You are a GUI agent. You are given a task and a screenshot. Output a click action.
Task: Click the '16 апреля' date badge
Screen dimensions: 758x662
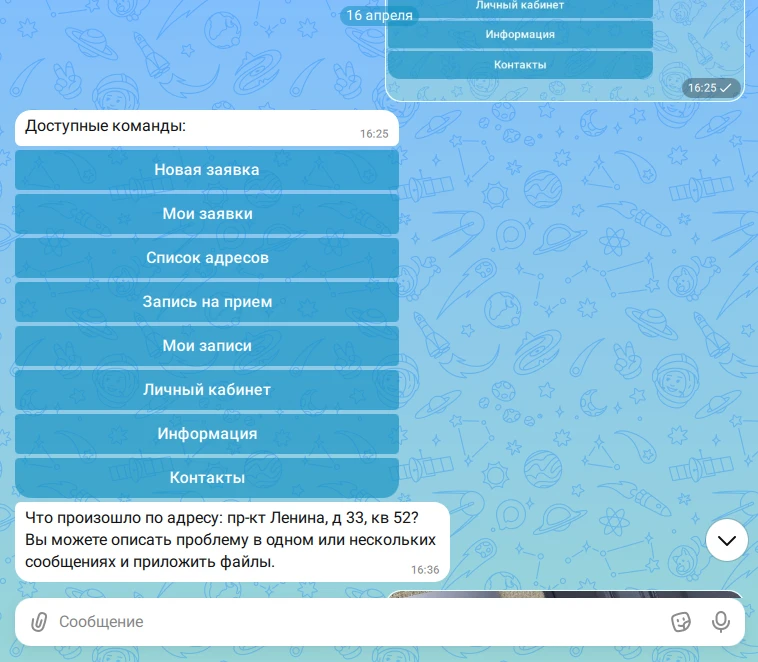point(379,15)
